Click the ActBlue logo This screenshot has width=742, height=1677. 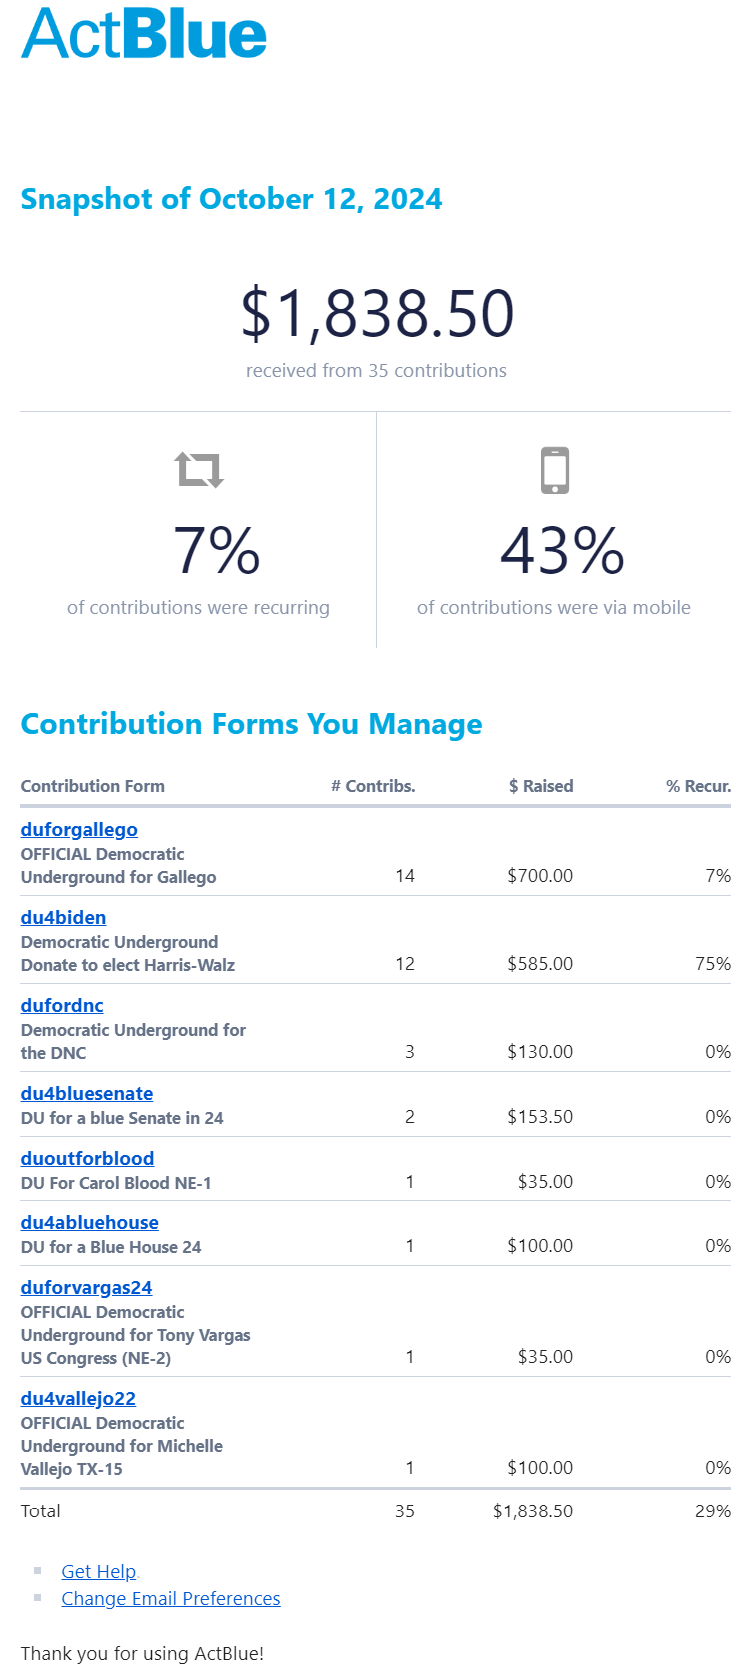click(x=144, y=33)
